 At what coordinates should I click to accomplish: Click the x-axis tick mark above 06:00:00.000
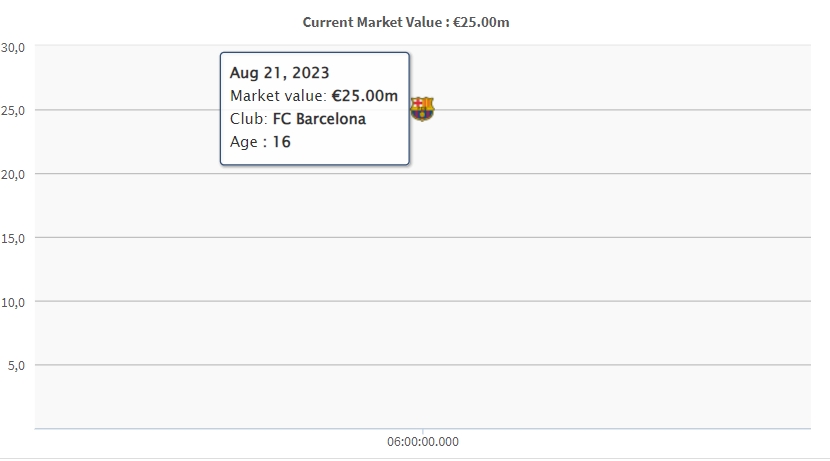point(422,431)
